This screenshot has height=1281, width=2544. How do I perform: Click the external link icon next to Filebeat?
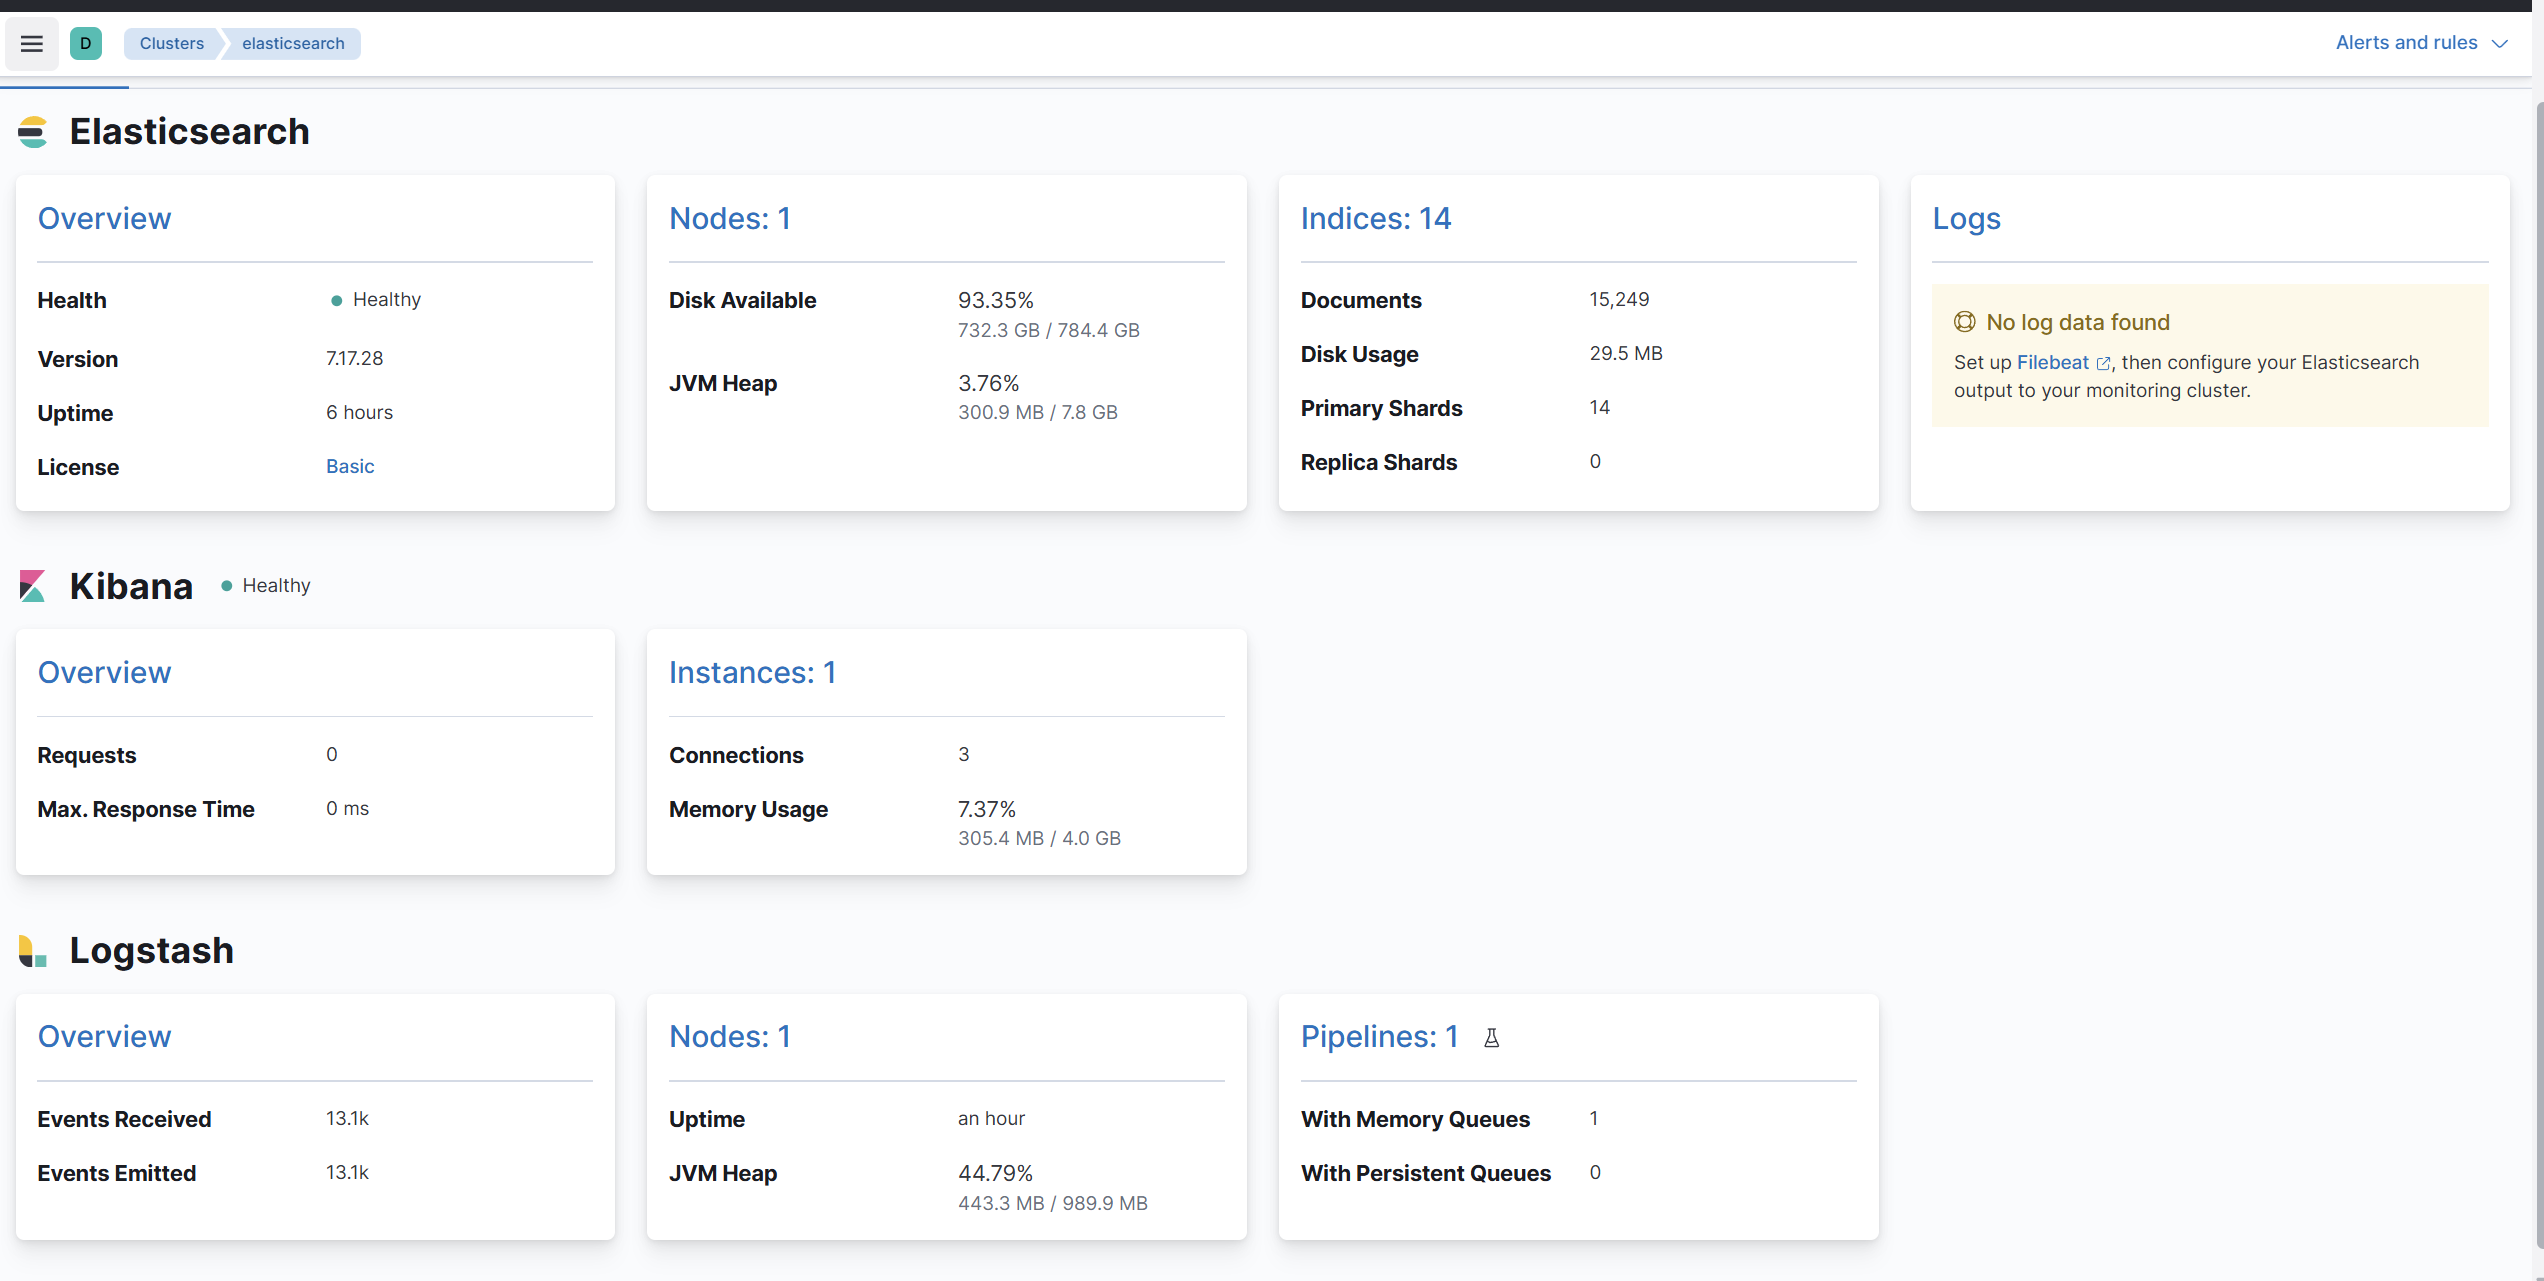[x=2103, y=364]
